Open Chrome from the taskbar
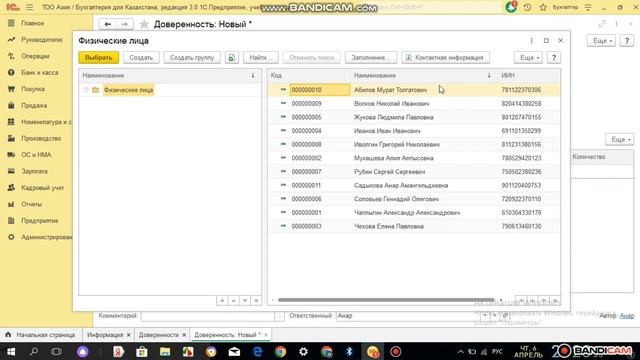 pos(280,351)
